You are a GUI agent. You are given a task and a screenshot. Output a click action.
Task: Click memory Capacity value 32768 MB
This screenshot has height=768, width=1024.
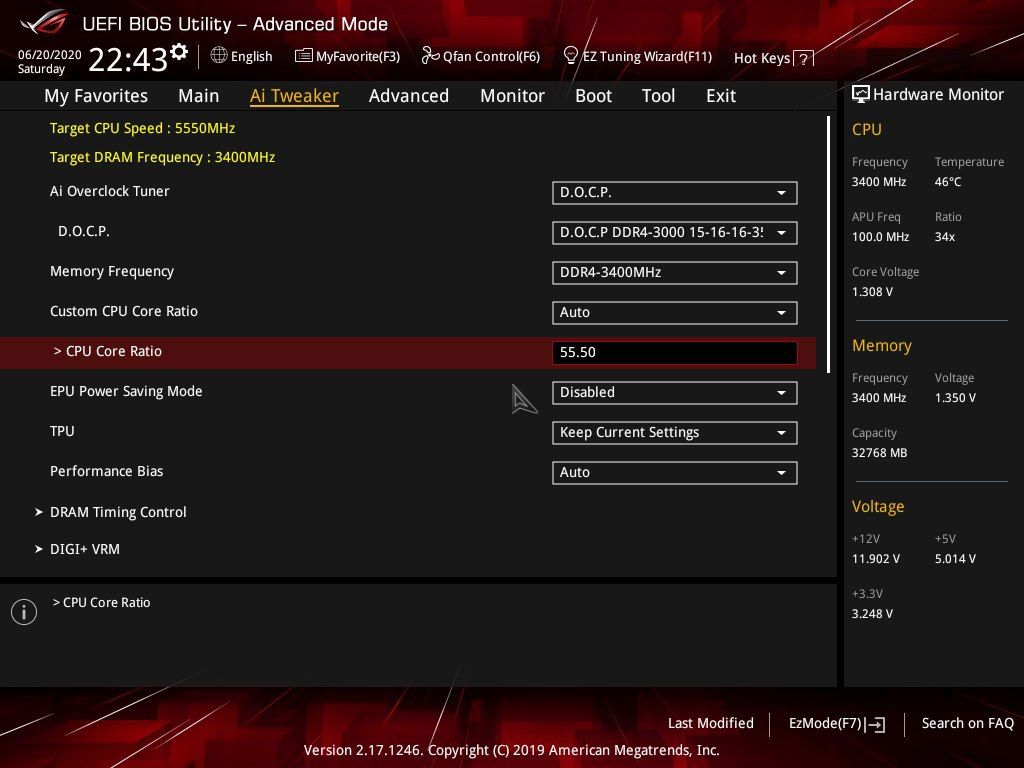point(879,453)
